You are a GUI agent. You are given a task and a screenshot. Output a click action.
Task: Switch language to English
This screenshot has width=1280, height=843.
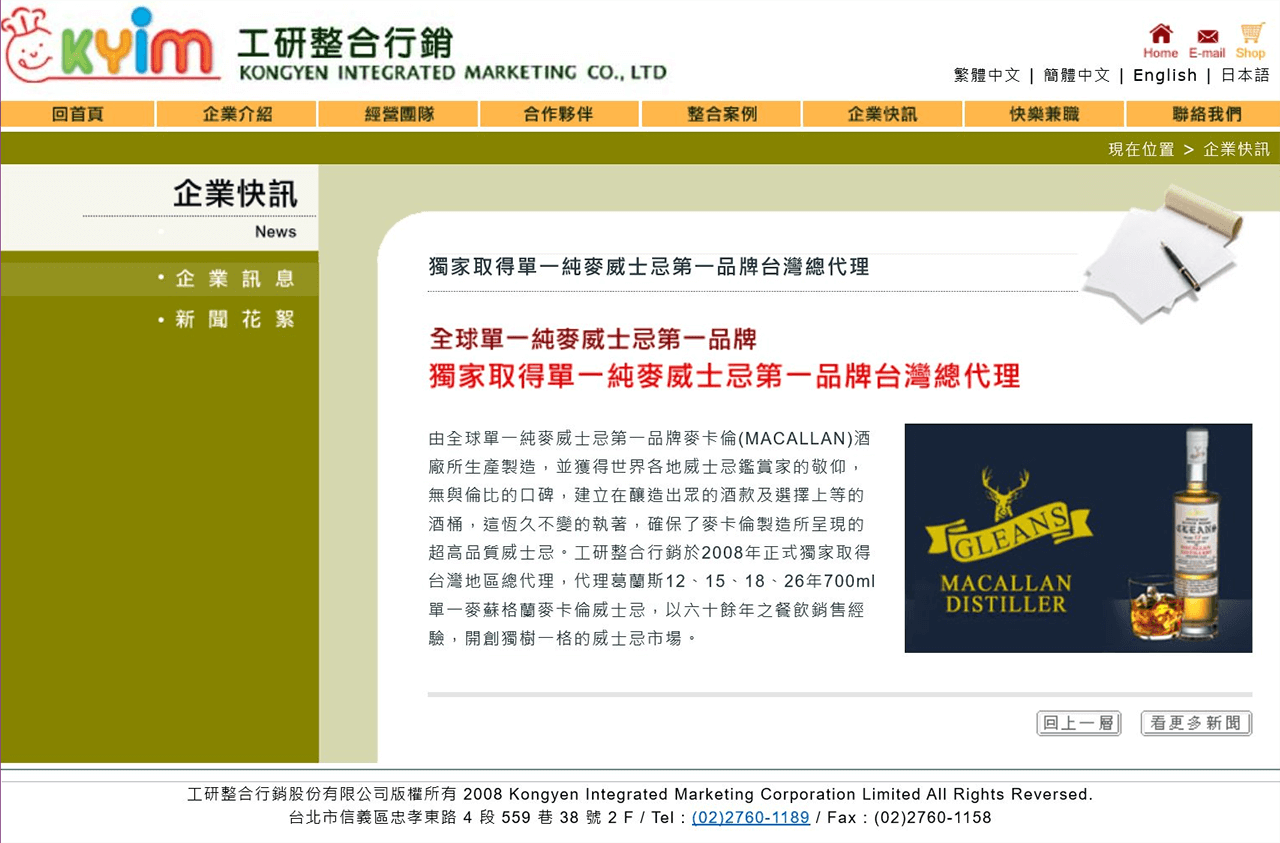tap(1165, 75)
